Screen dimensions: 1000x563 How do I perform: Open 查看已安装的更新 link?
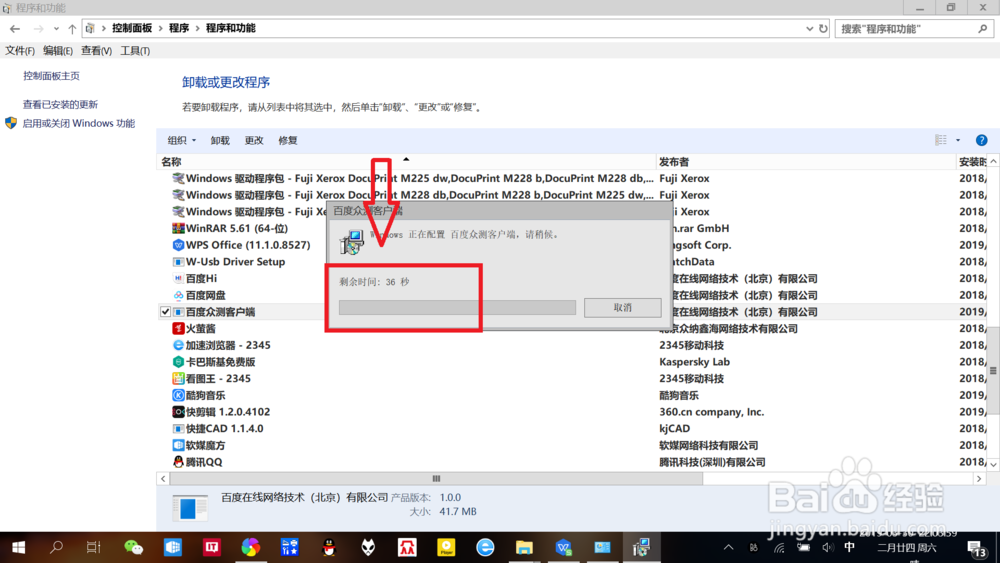[61, 105]
